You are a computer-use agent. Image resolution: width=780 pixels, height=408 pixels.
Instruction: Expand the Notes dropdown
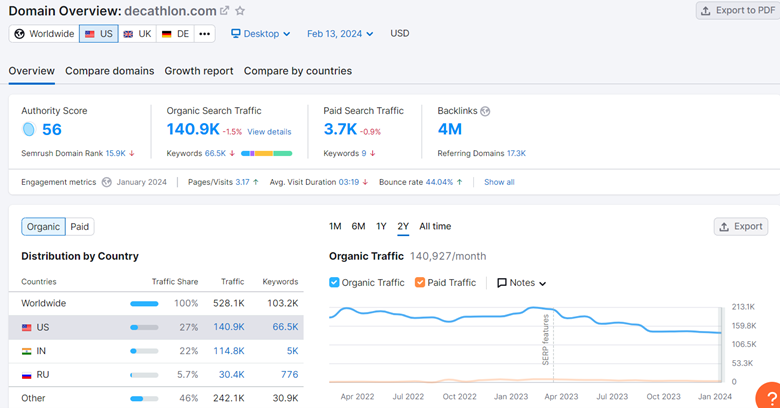tap(522, 283)
